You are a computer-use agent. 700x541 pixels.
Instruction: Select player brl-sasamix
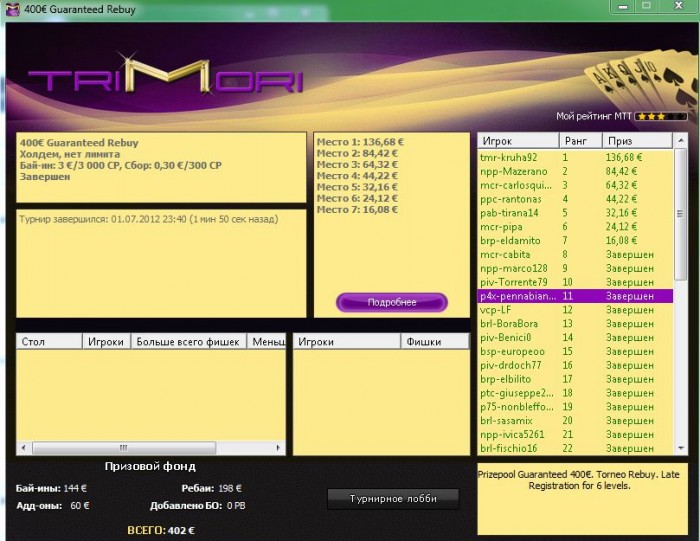(575, 420)
